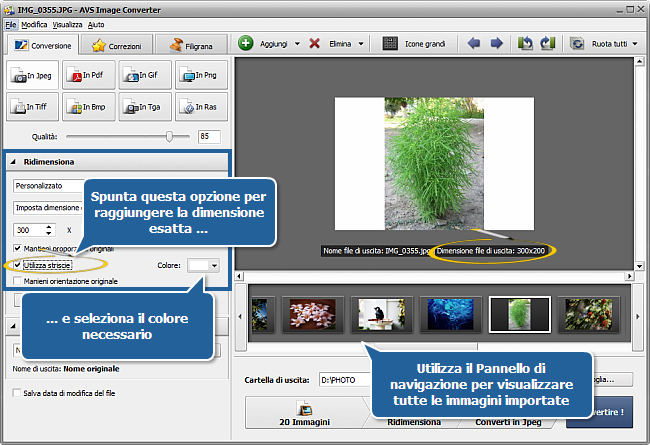Viewport: 650px width, 445px height.
Task: Select In Png conversion format
Action: [200, 75]
